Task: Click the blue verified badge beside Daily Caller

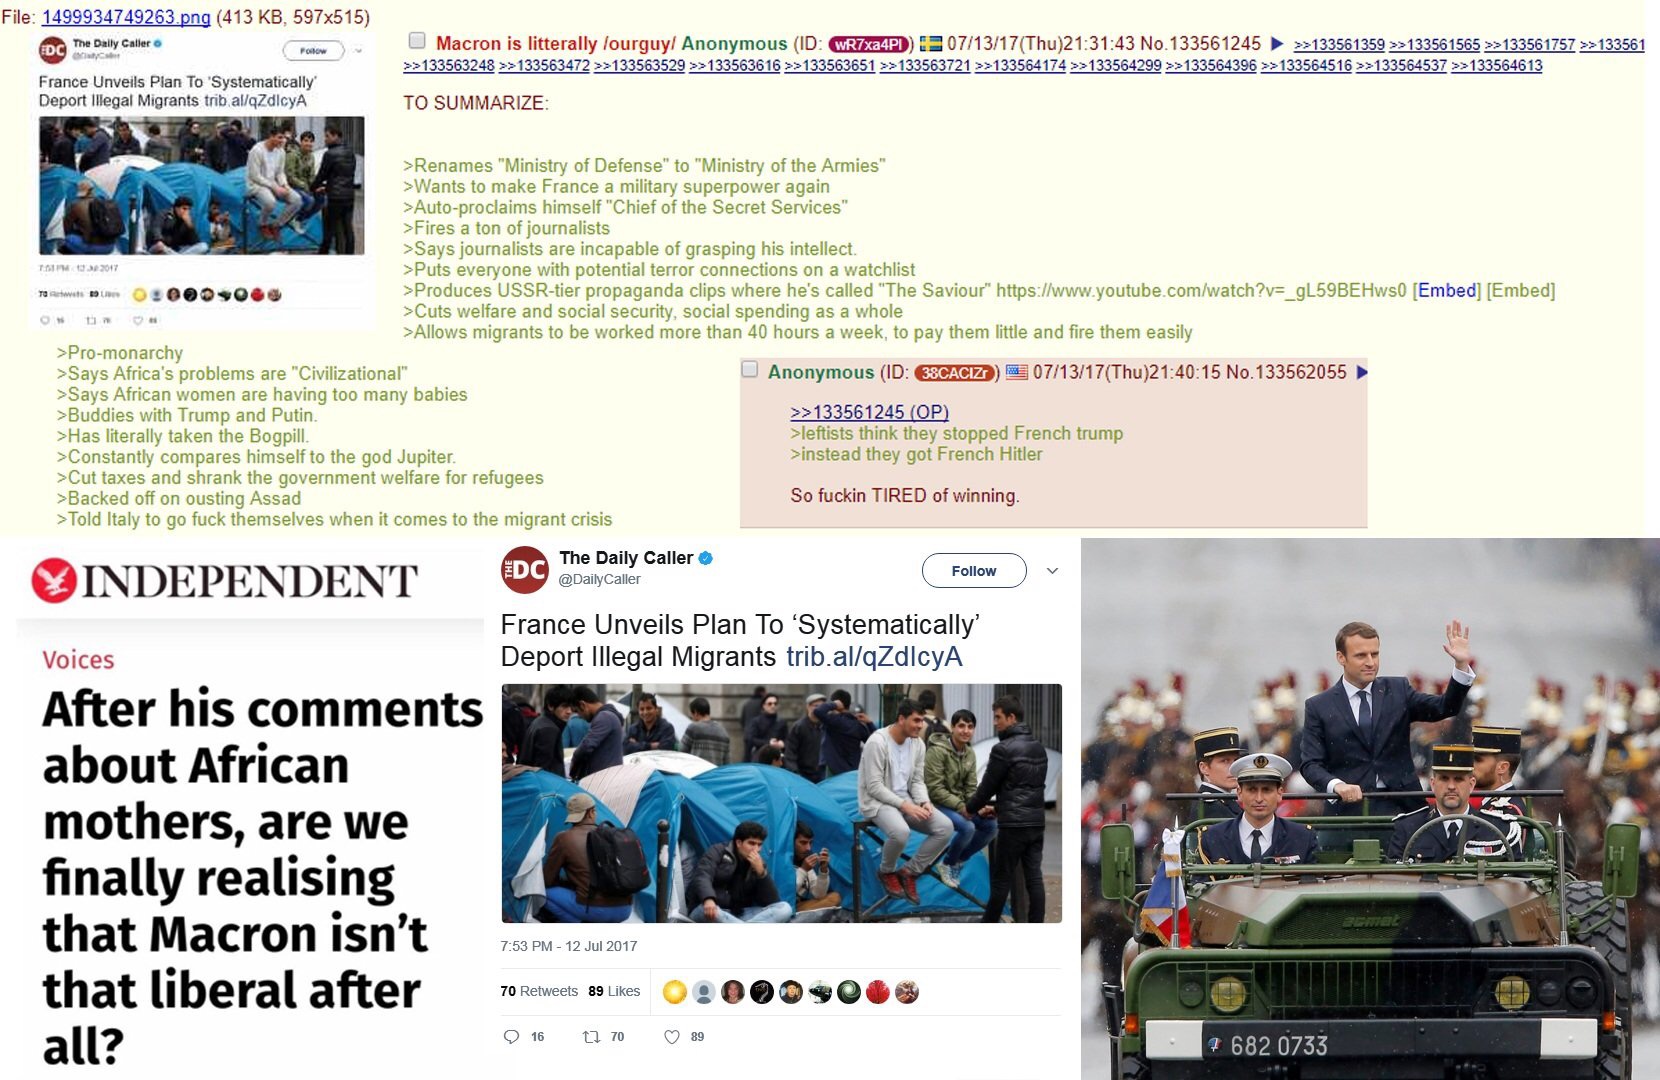Action: pyautogui.click(x=705, y=558)
